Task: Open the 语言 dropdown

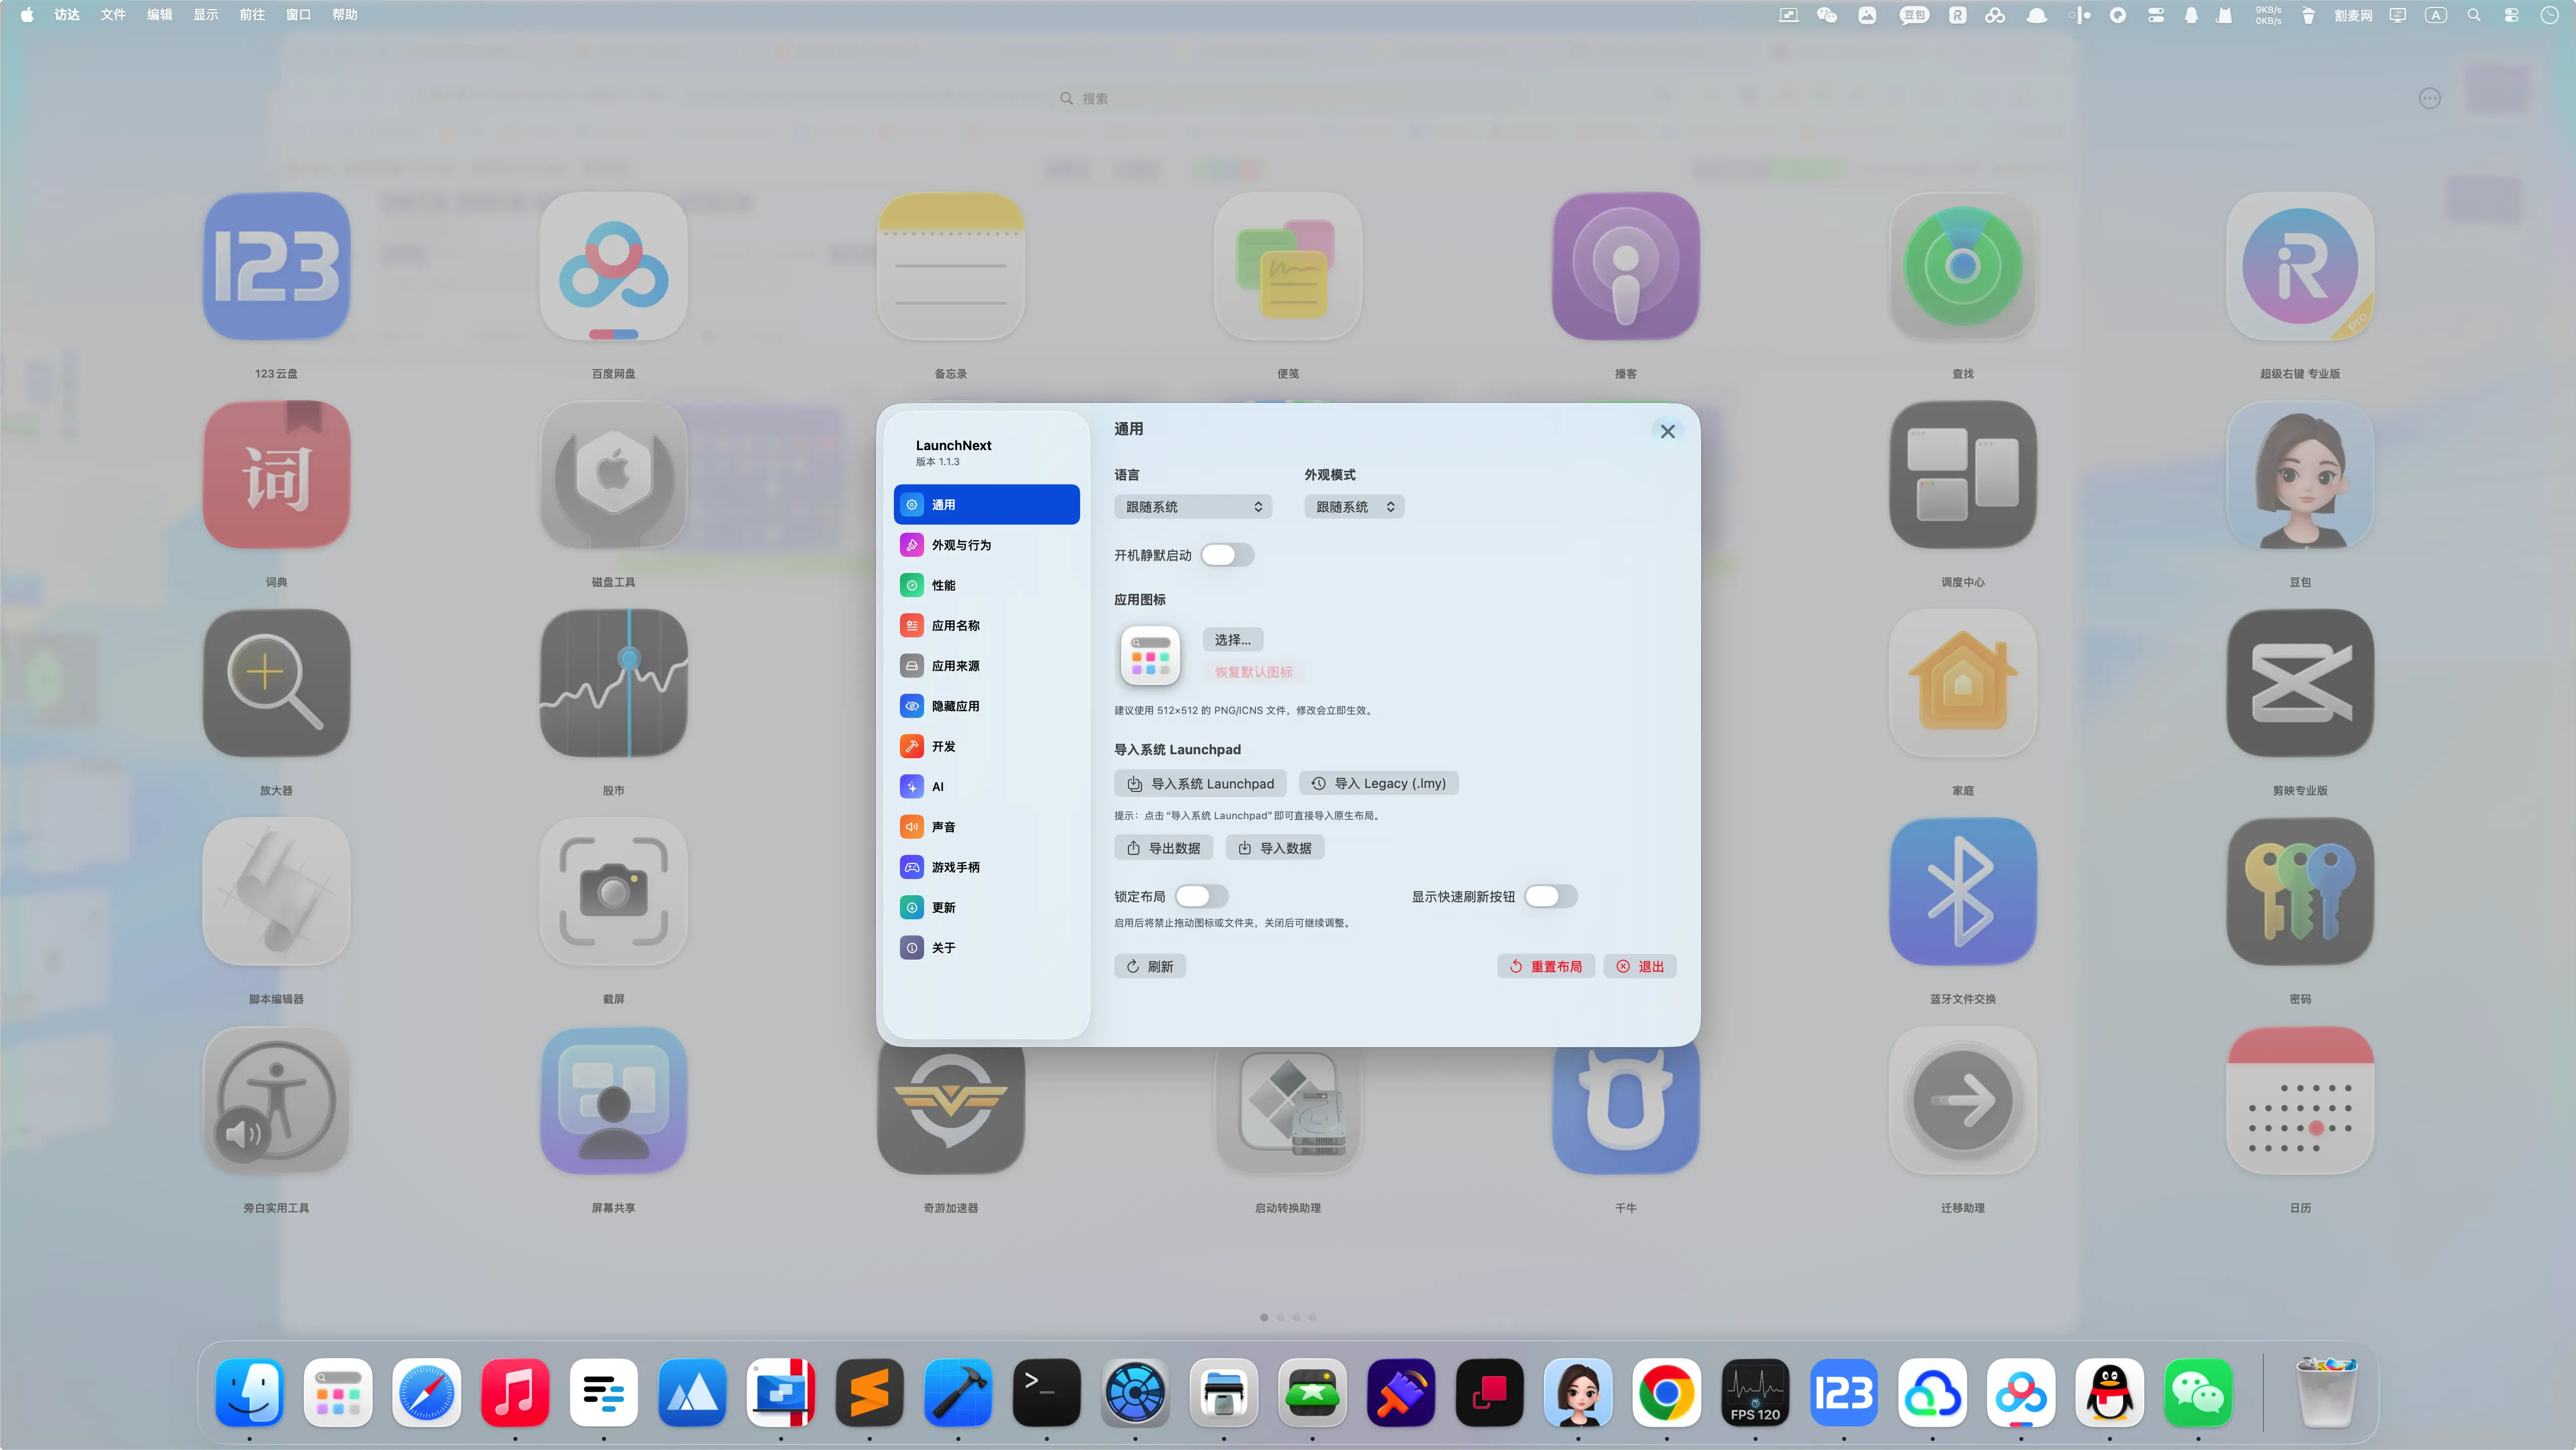Action: pos(1192,507)
